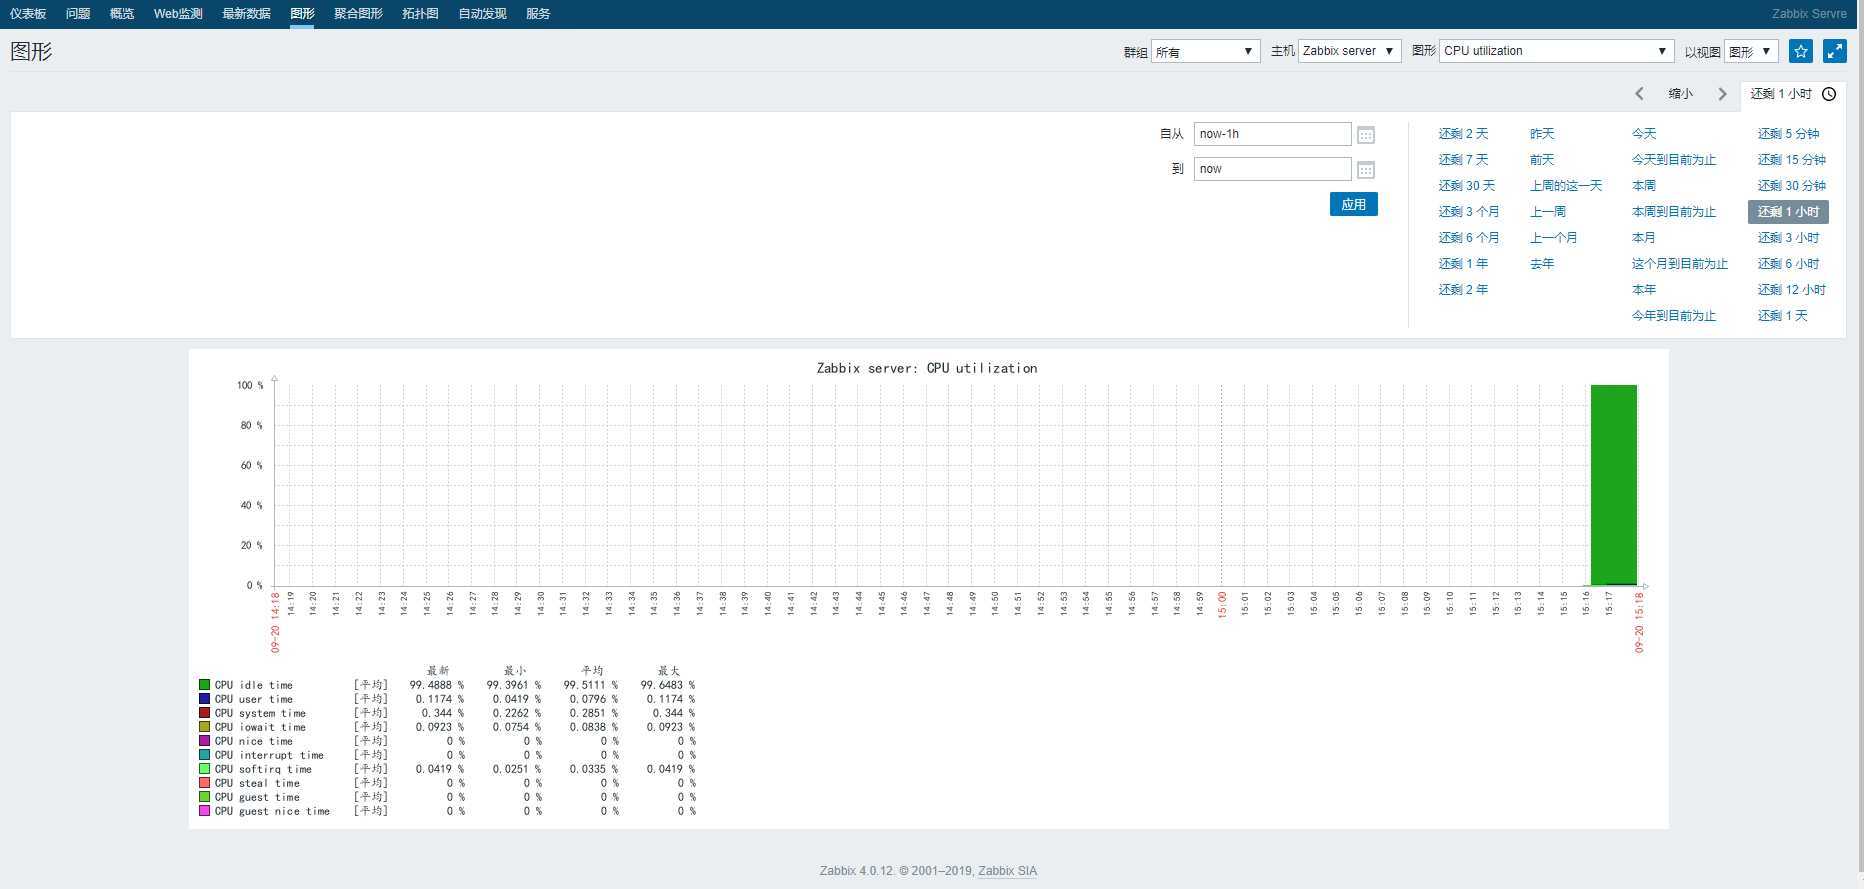Select the 本周 range
The height and width of the screenshot is (889, 1864).
1644,186
